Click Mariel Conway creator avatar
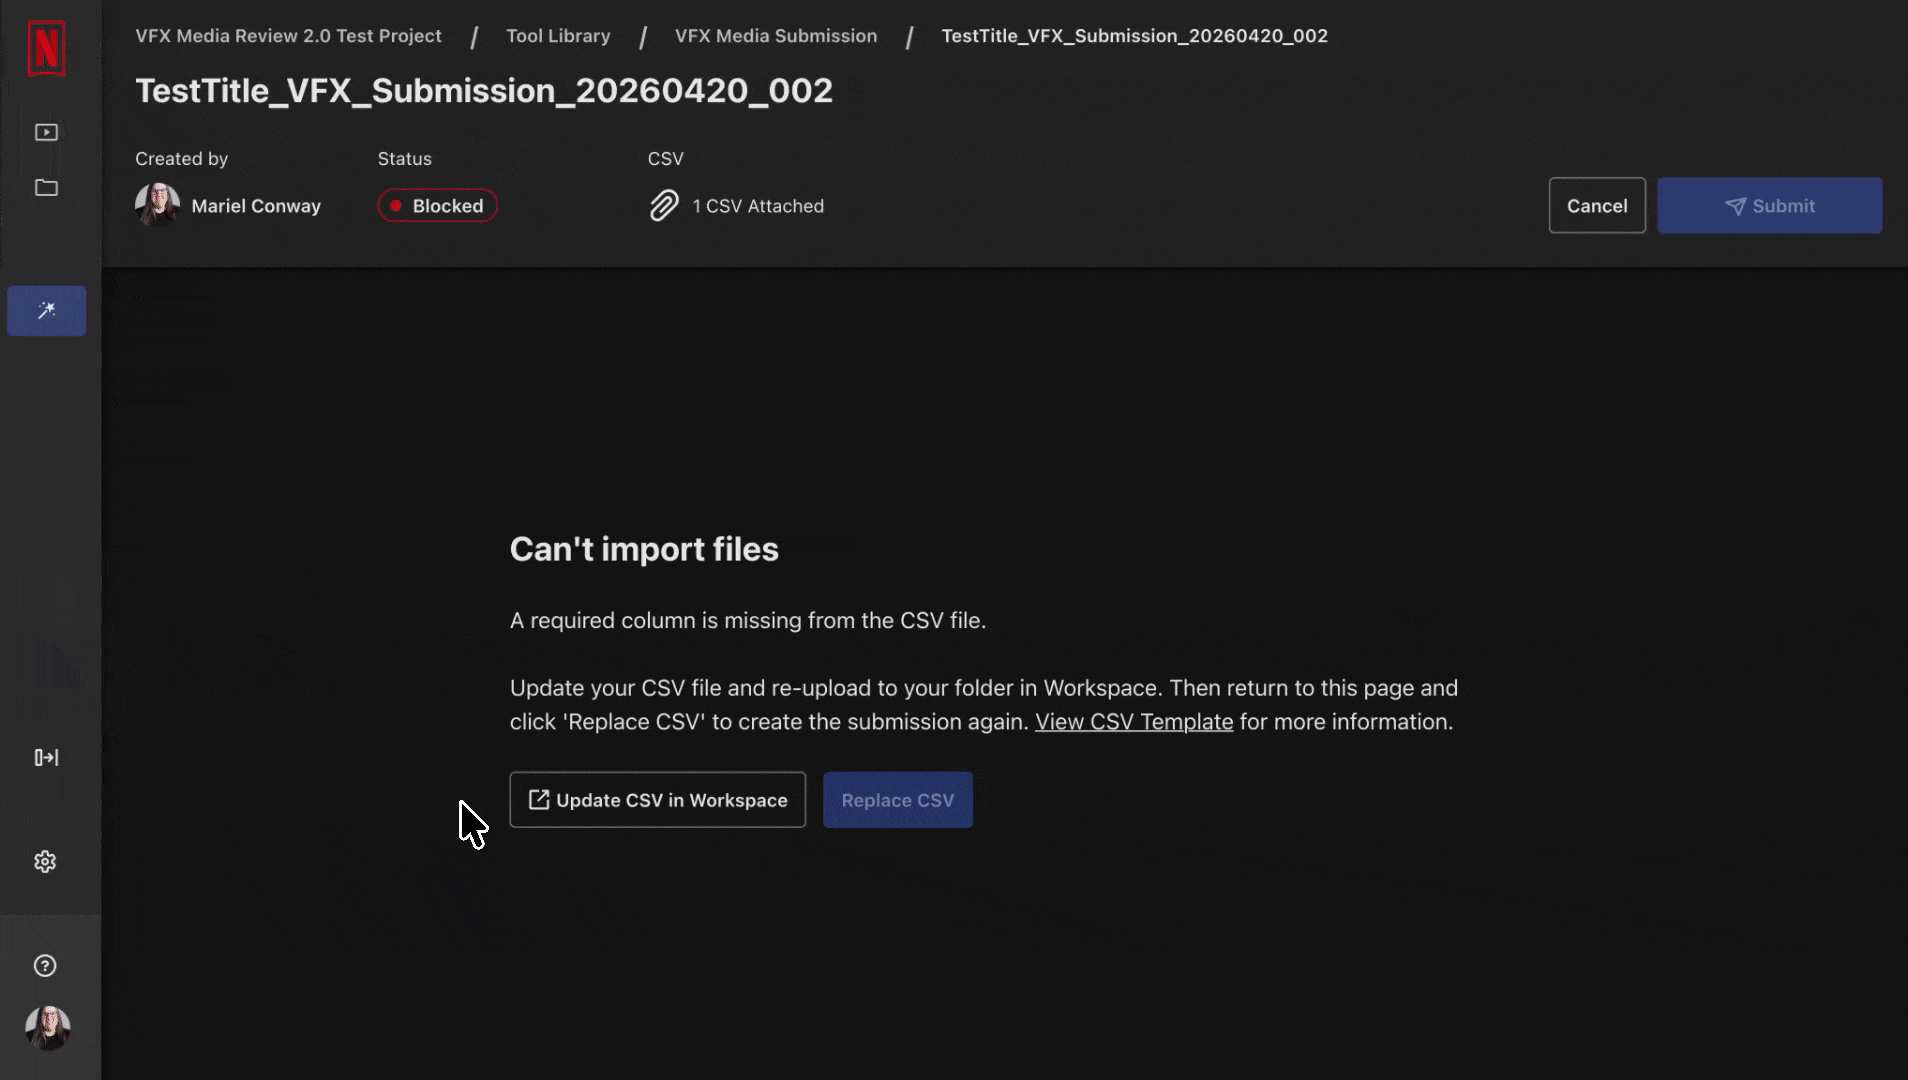The height and width of the screenshot is (1080, 1908). point(158,205)
